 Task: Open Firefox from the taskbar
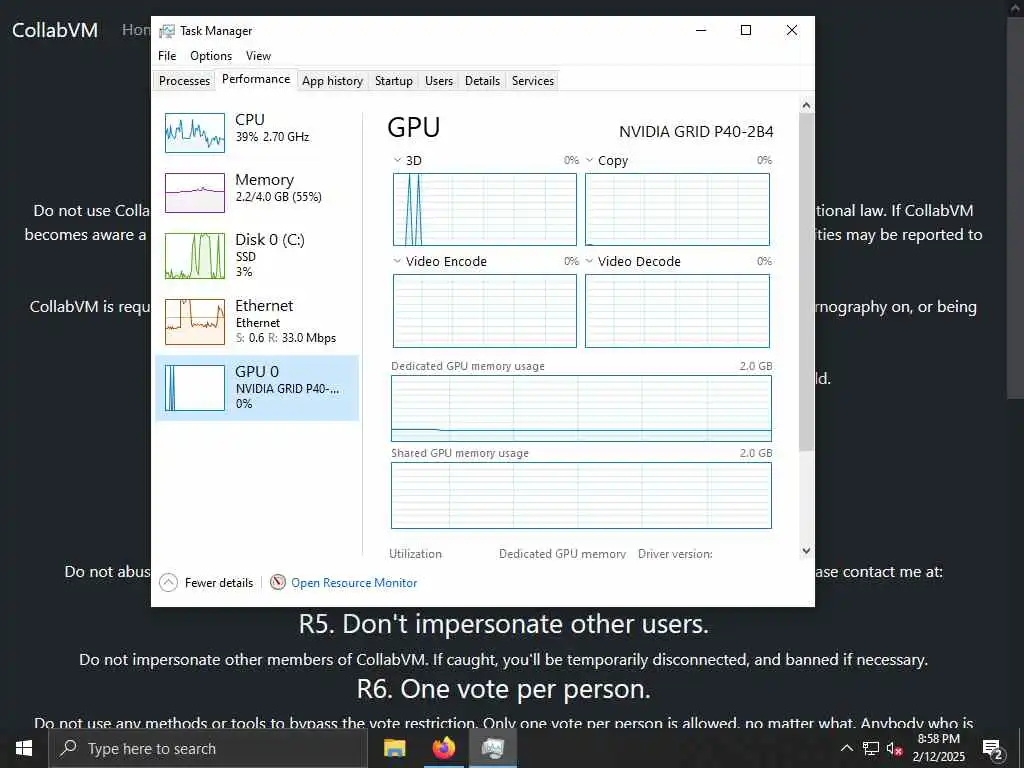point(444,748)
